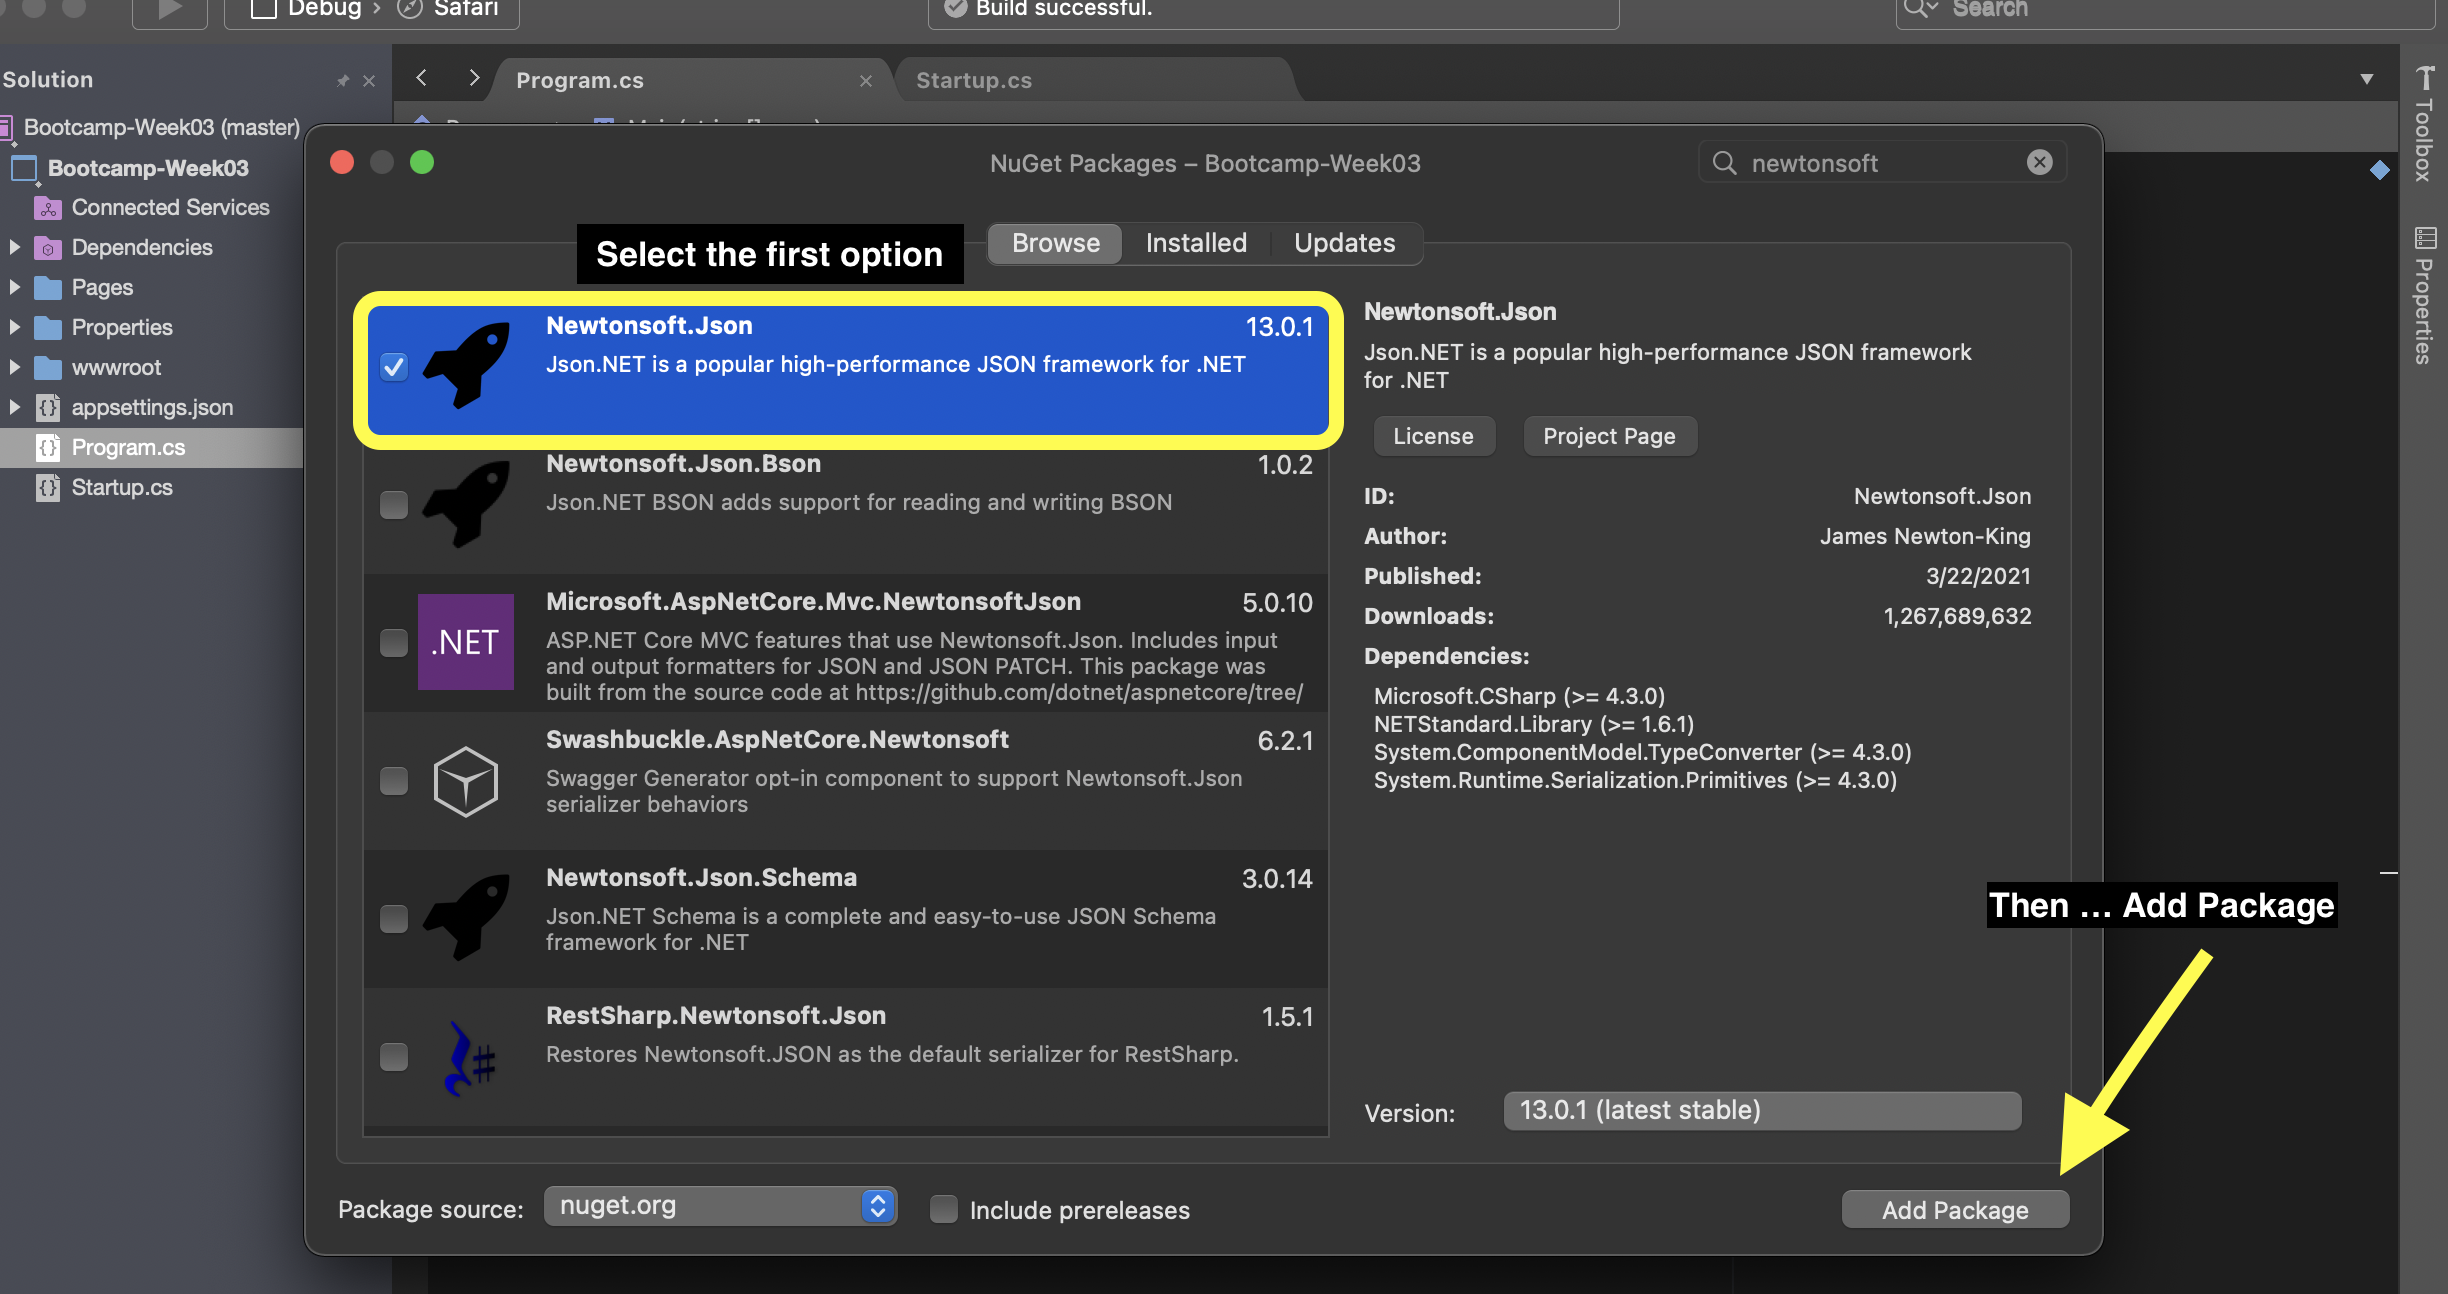Expand the wwwroot folder
Image resolution: width=2448 pixels, height=1294 pixels.
(14, 367)
